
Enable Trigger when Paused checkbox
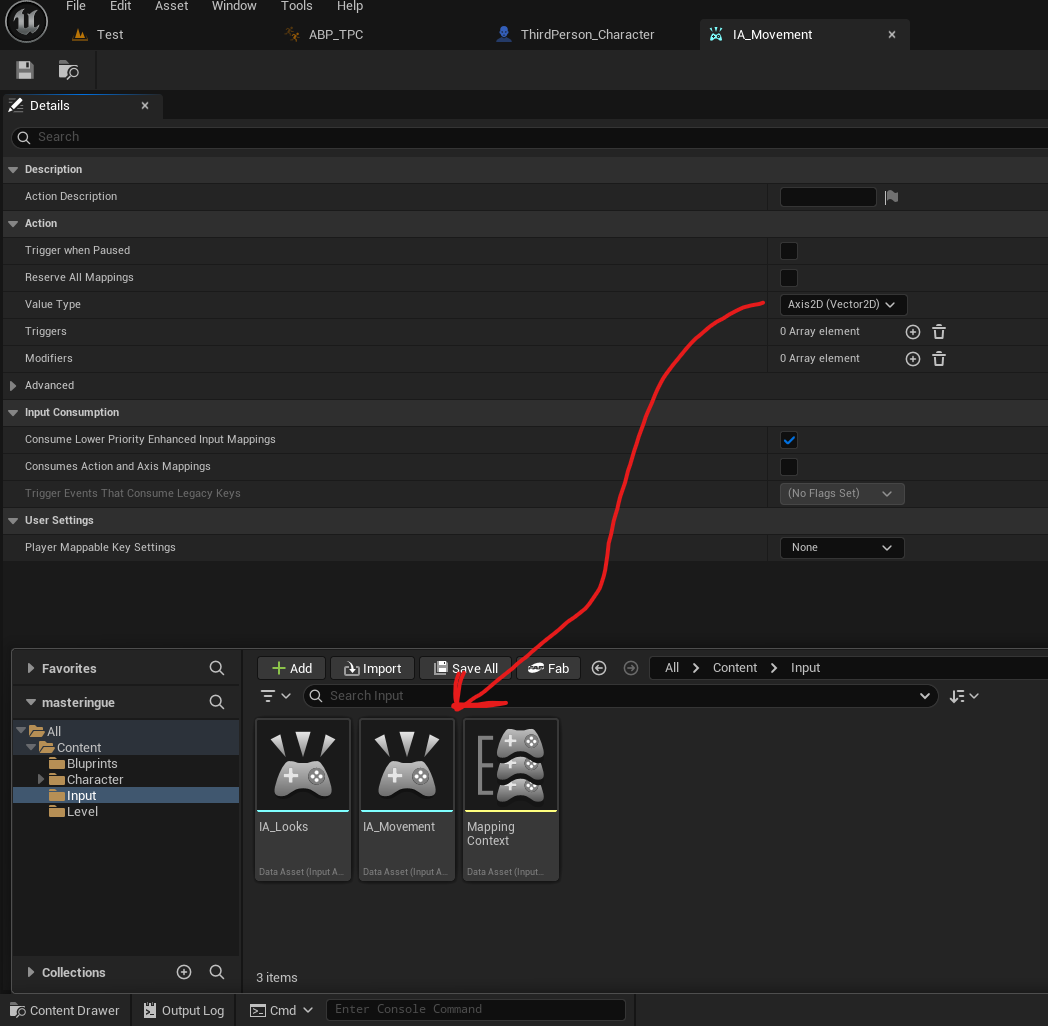coord(789,251)
